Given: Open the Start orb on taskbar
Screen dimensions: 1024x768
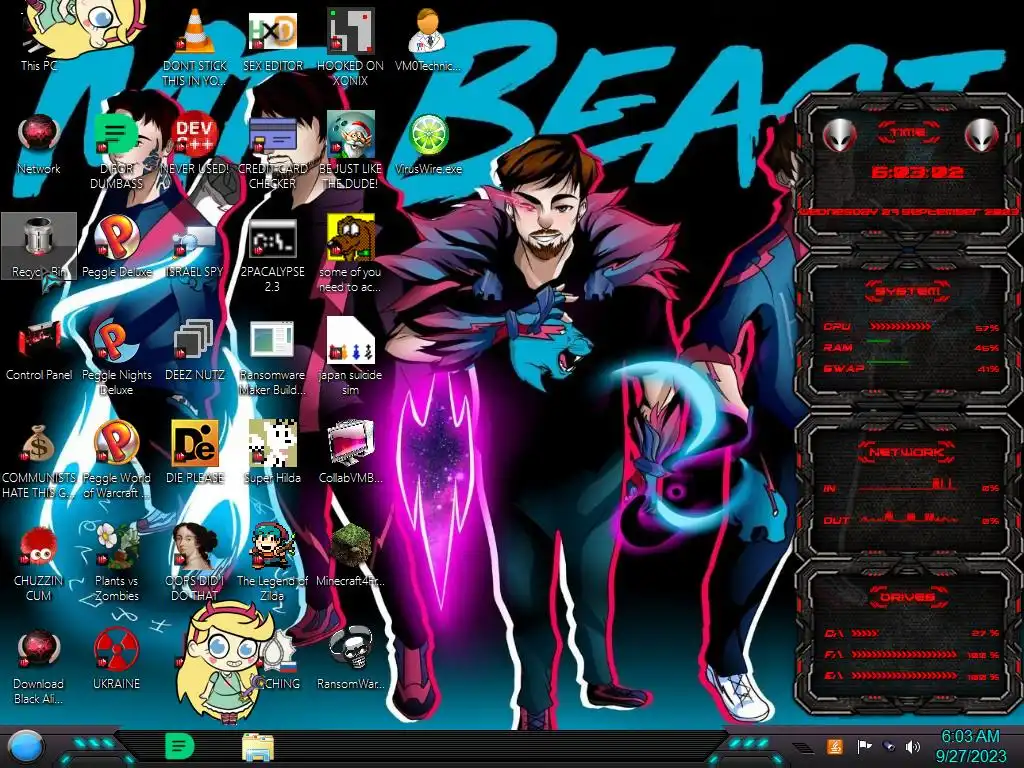Looking at the screenshot, I should tap(25, 747).
